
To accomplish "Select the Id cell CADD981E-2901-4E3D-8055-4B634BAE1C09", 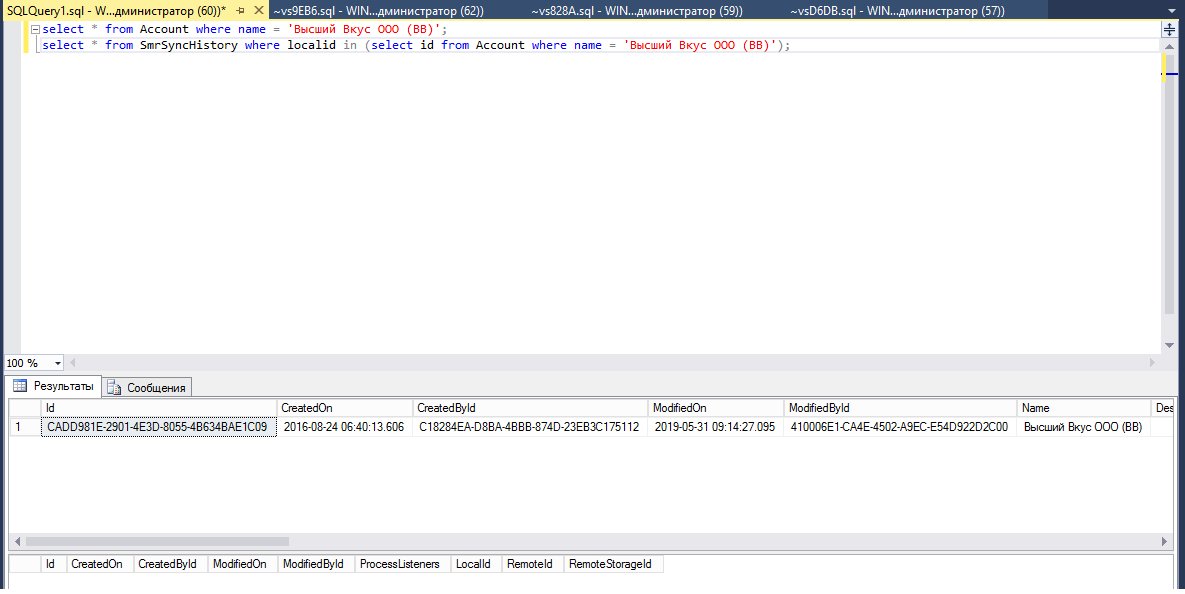I will click(x=159, y=427).
